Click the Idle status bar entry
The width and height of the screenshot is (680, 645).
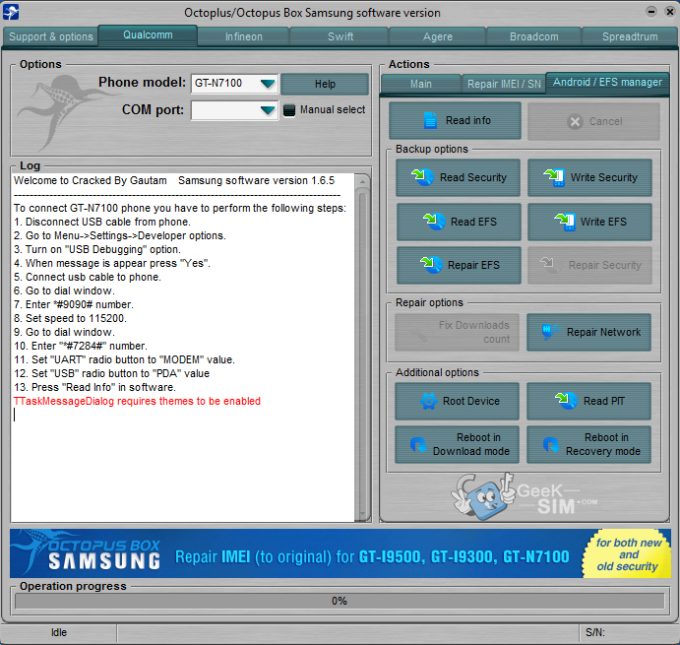tap(59, 632)
